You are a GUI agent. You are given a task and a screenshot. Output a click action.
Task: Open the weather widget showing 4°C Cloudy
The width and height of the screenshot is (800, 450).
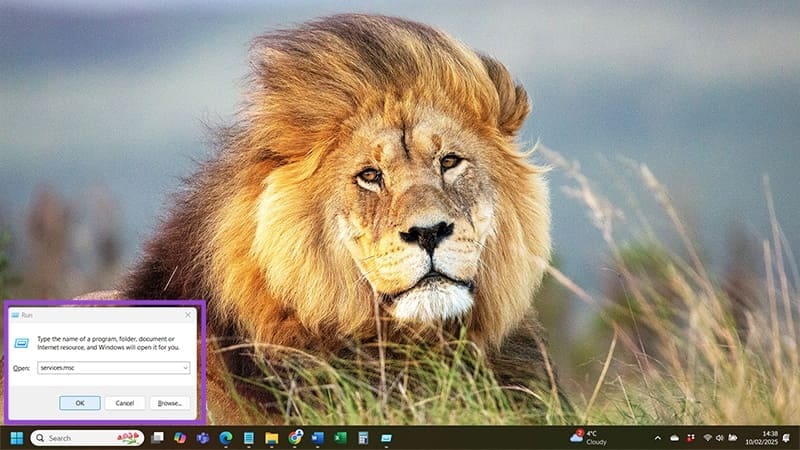[589, 437]
